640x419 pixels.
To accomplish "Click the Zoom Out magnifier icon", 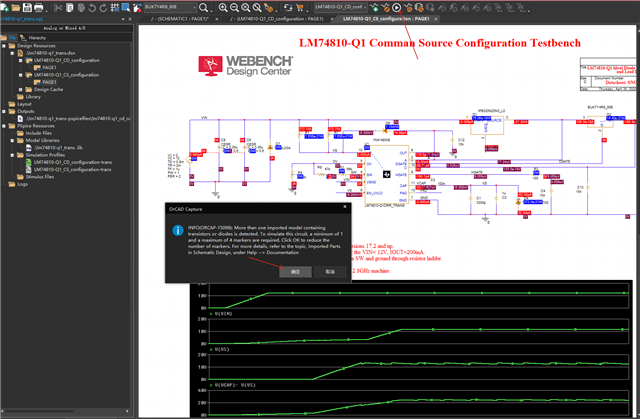I will pyautogui.click(x=234, y=7).
